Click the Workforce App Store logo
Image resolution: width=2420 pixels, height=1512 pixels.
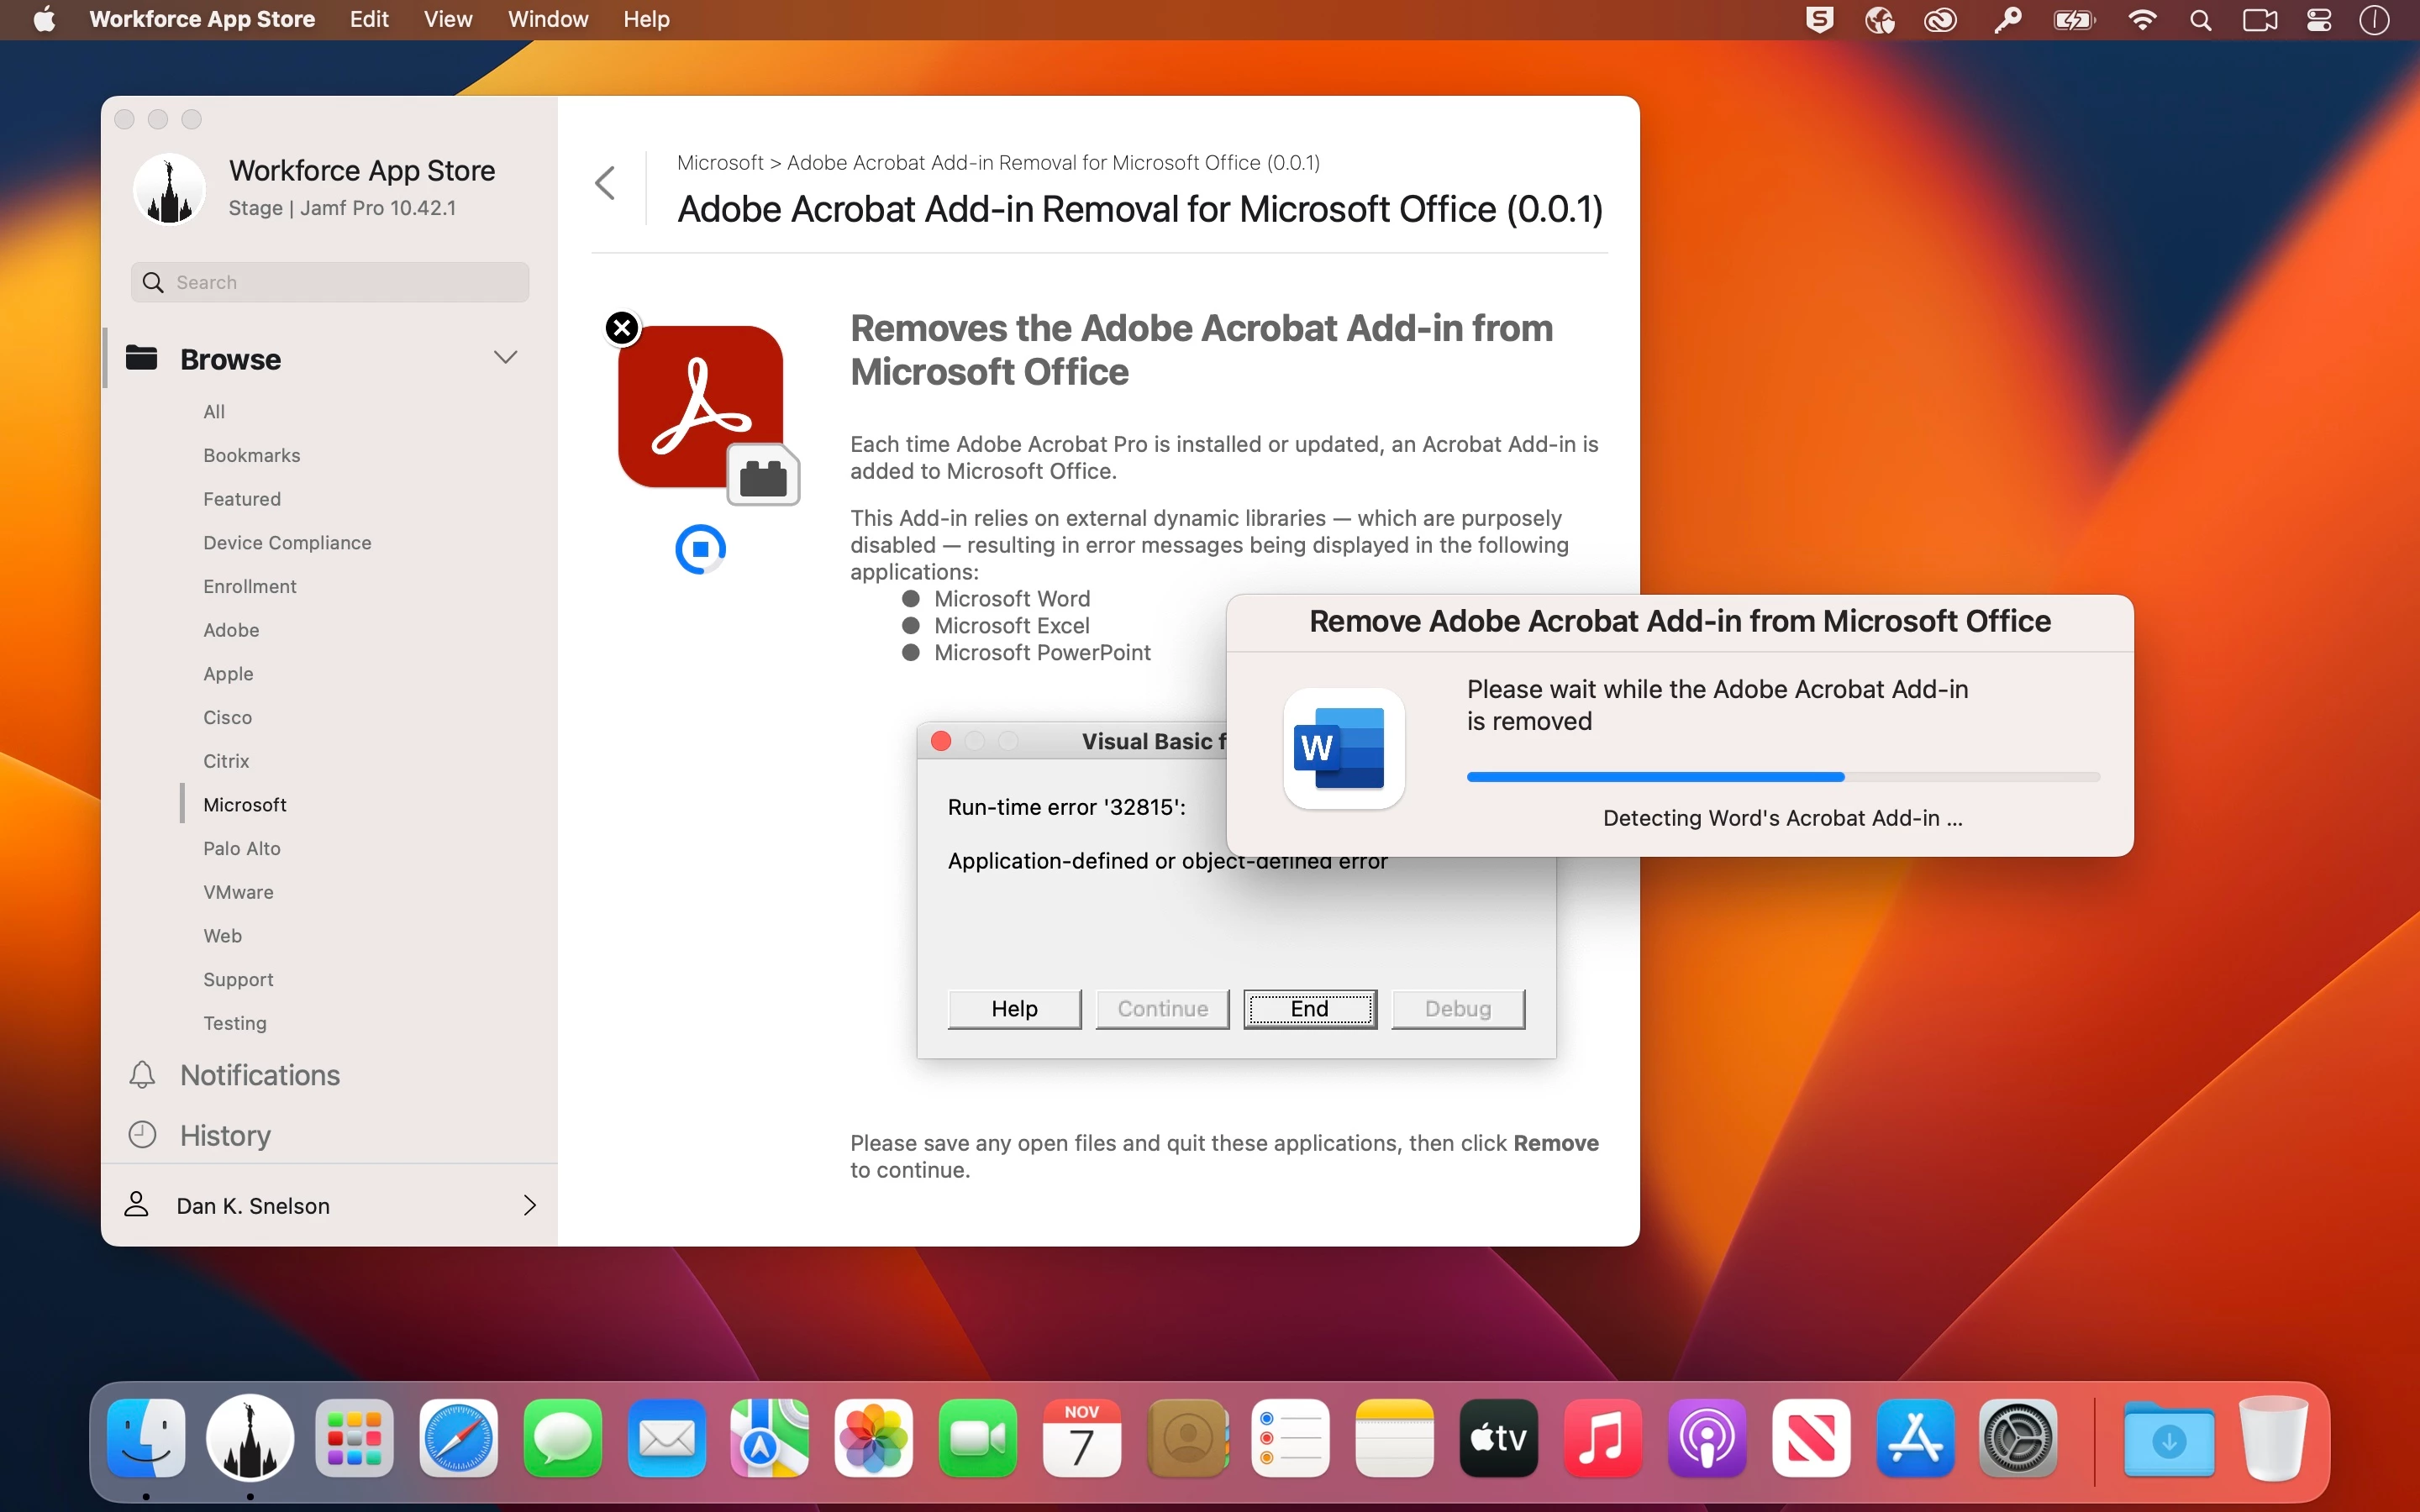pyautogui.click(x=169, y=189)
